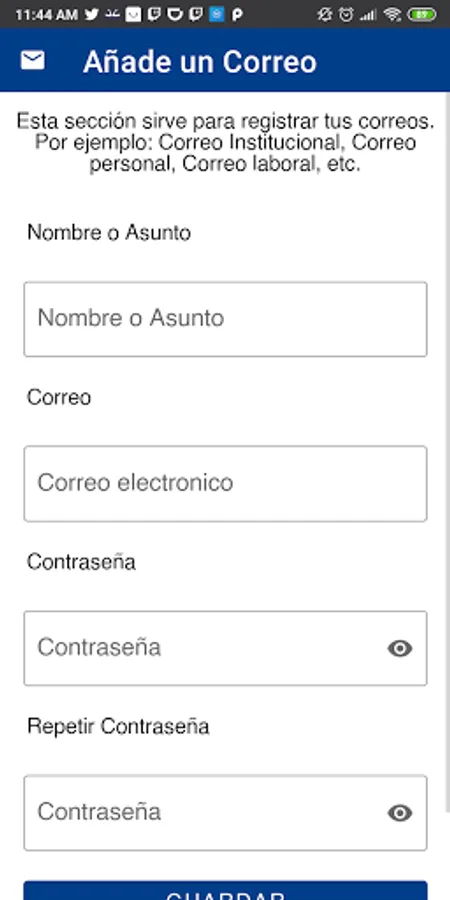
Task: Tap the Pocket notification icon
Action: pyautogui.click(x=174, y=14)
